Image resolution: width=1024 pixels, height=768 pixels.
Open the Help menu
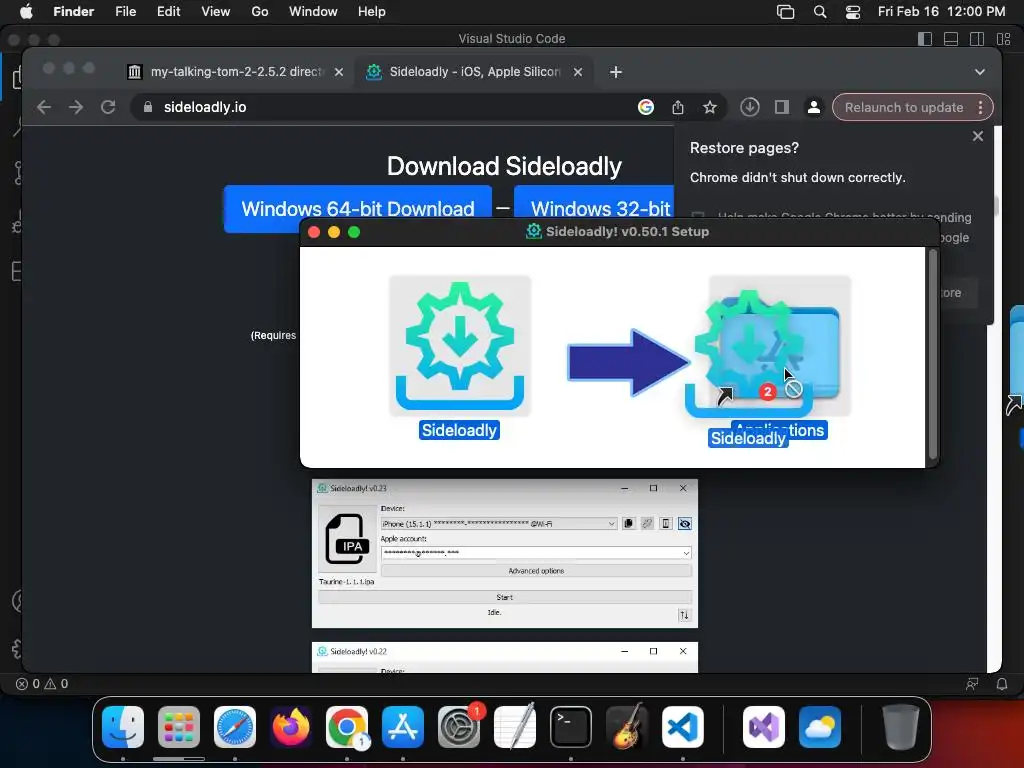(372, 12)
